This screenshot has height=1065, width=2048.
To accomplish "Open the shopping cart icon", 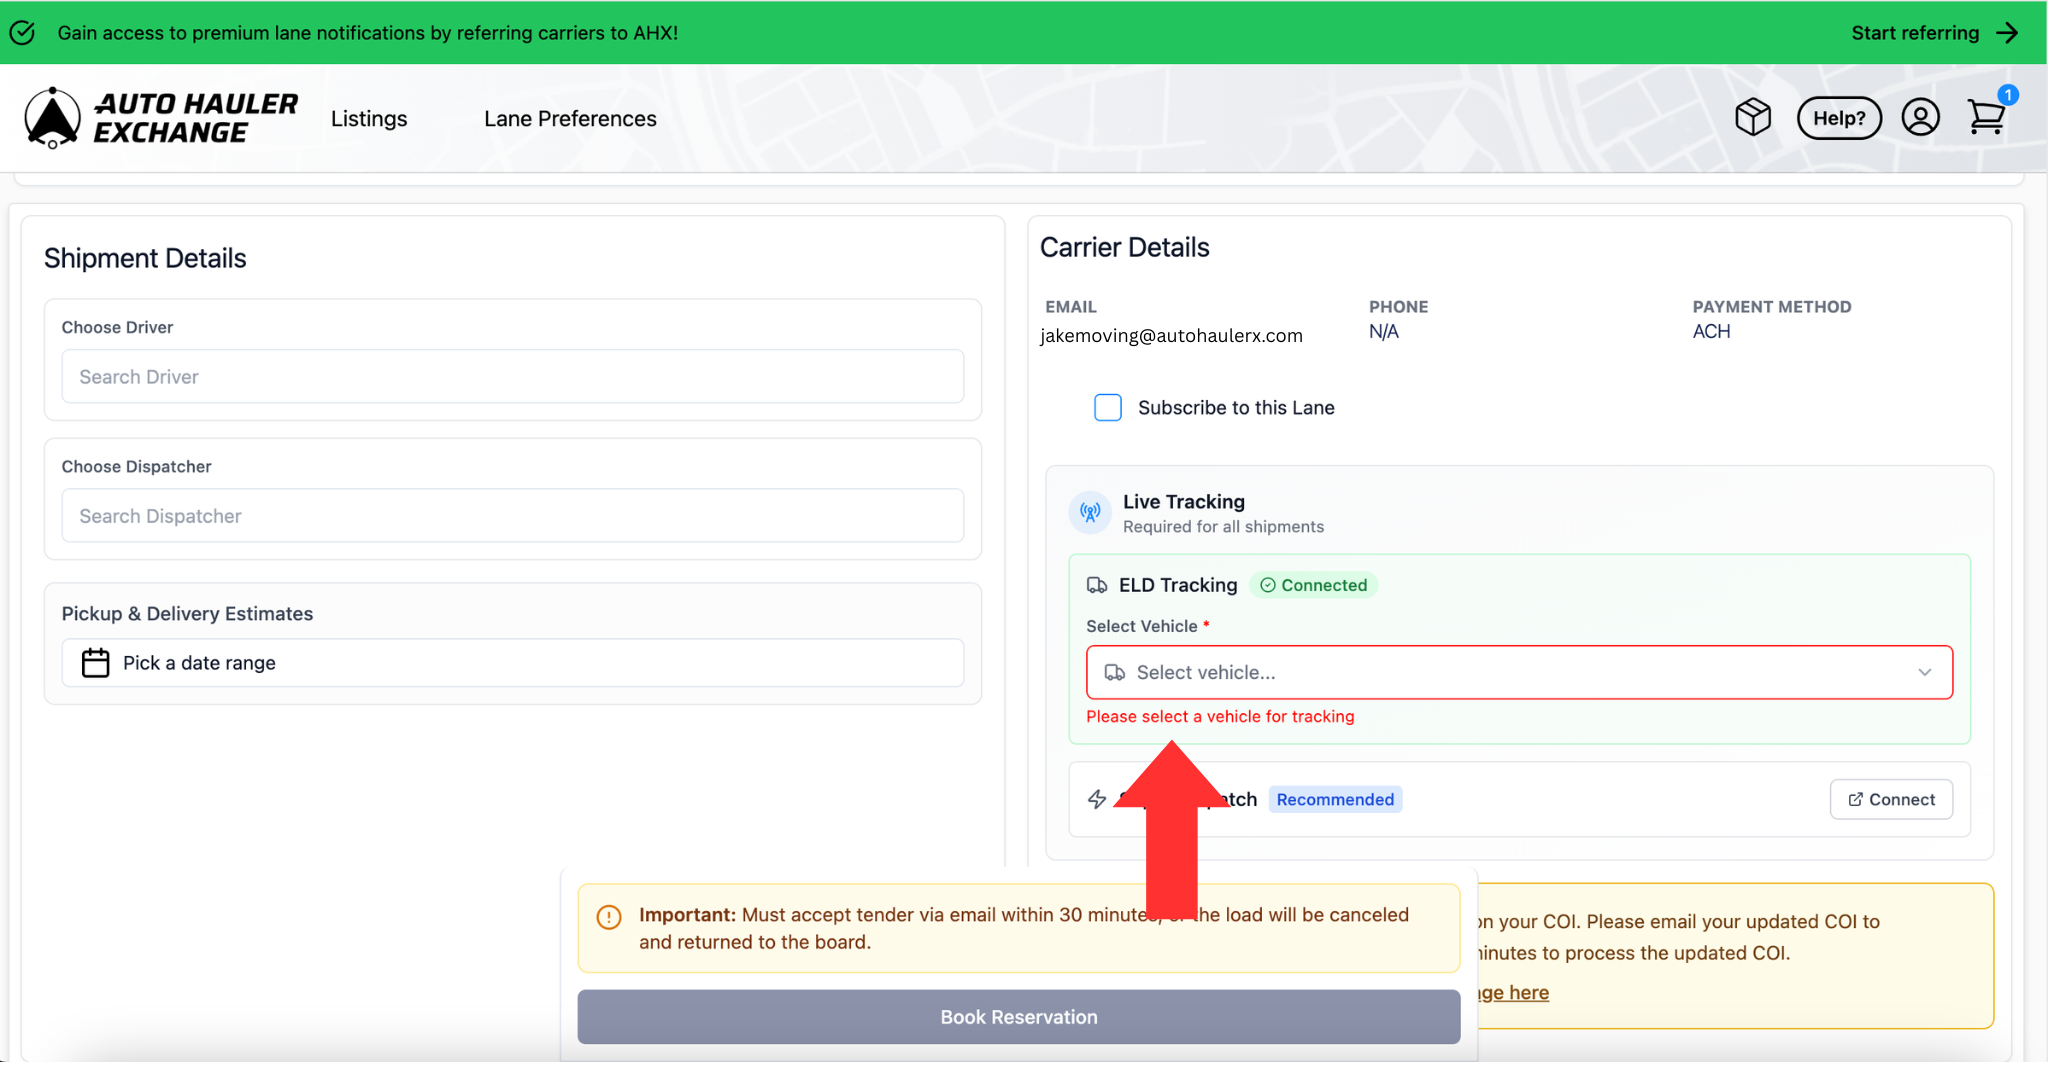I will point(1985,118).
